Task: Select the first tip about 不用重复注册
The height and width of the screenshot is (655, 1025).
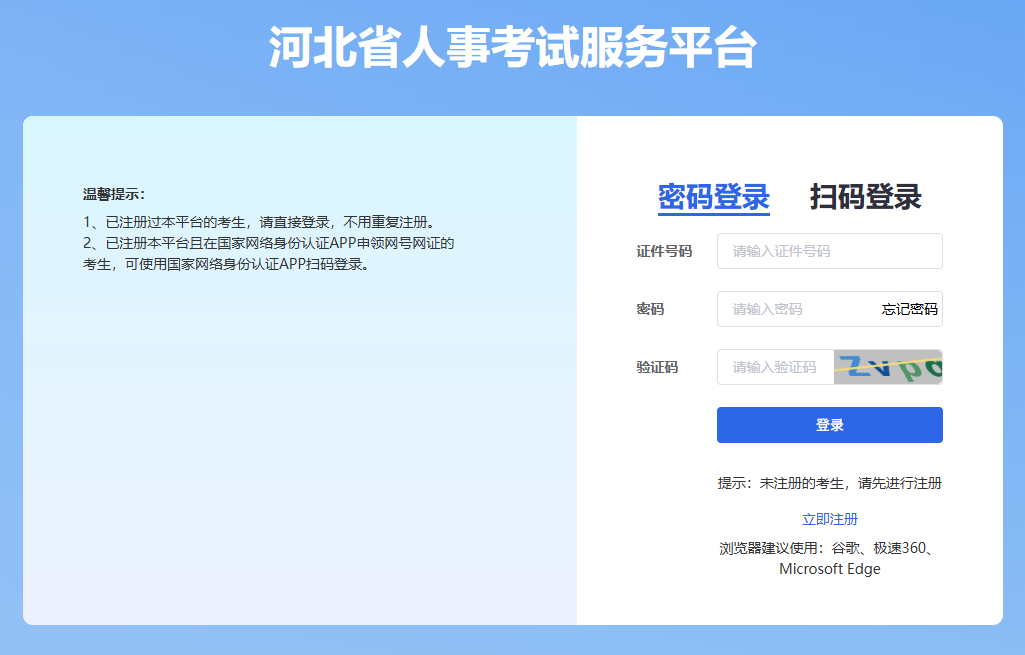Action: pyautogui.click(x=260, y=222)
